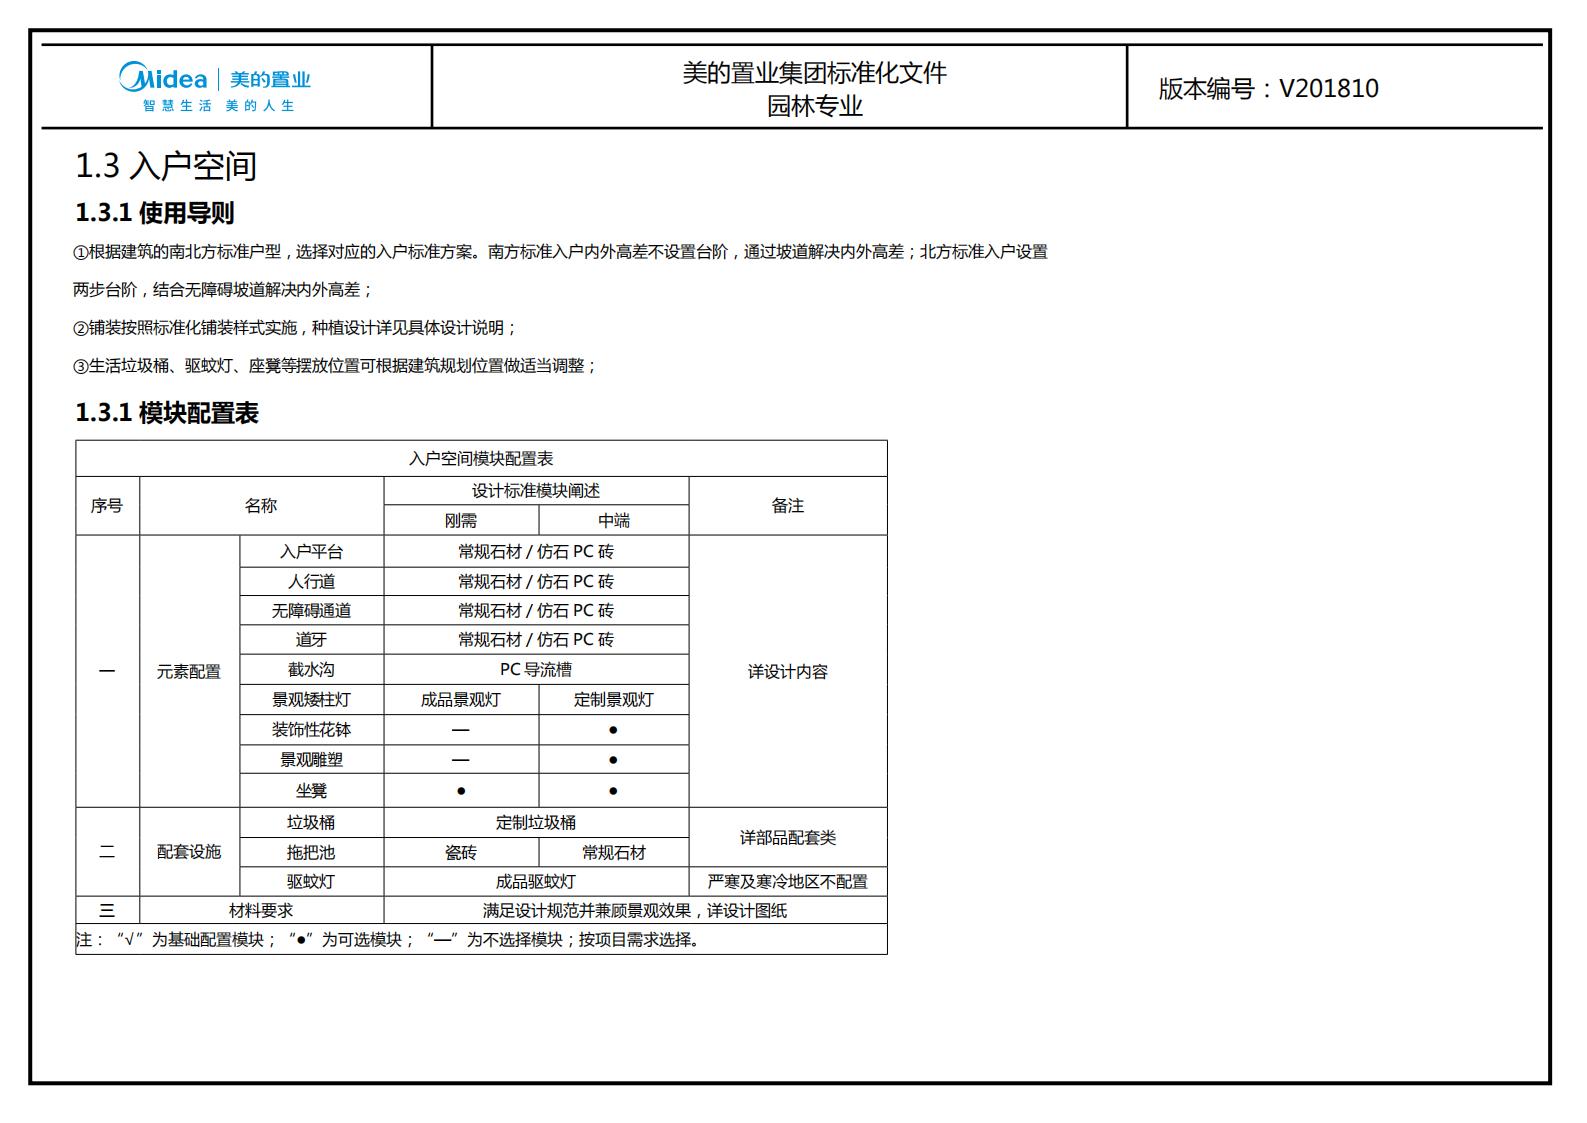
Task: Click the 成品景观灯 cell
Action: click(x=461, y=700)
